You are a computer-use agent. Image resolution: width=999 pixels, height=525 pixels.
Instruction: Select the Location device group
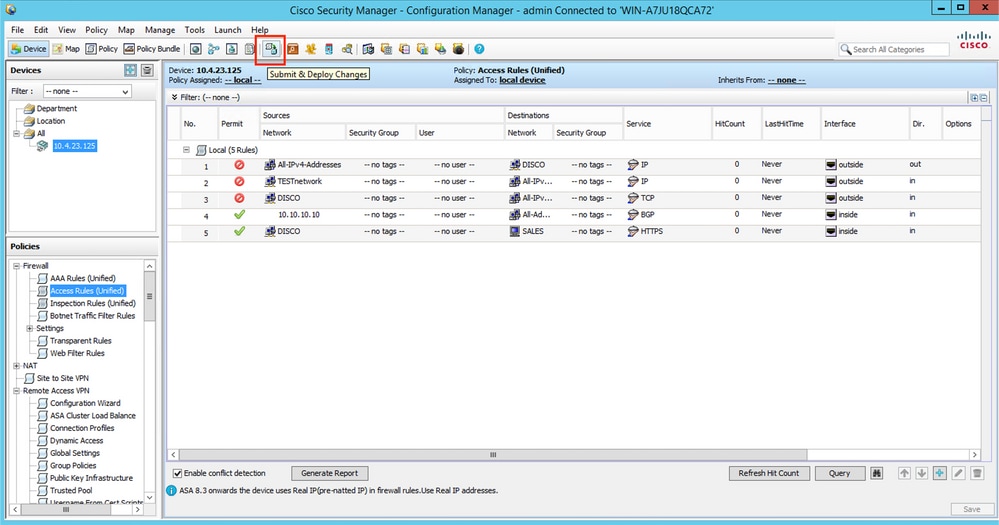tap(51, 121)
